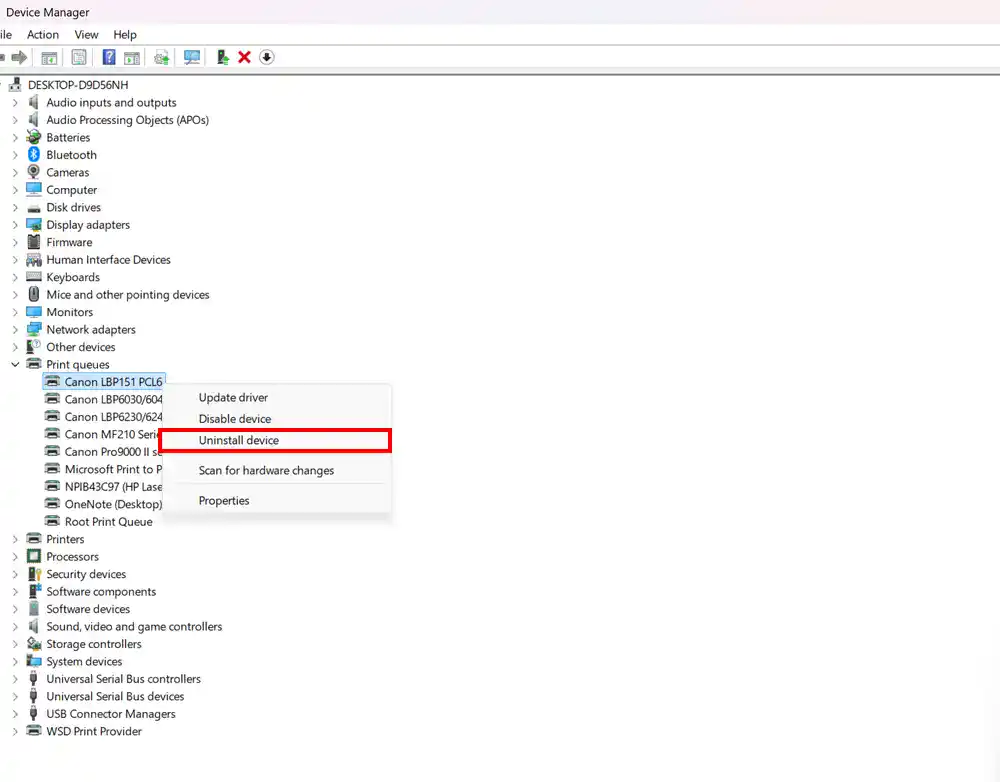Open the View menu
The height and width of the screenshot is (782, 1000).
click(x=86, y=35)
